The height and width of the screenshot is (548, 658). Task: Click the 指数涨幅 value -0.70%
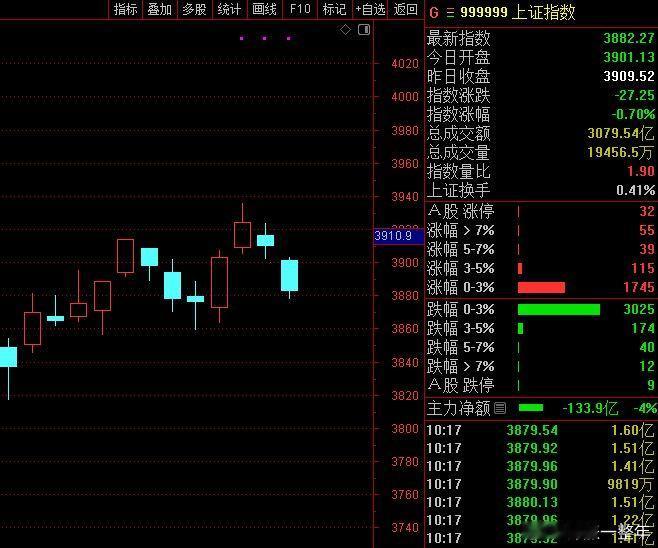click(633, 114)
